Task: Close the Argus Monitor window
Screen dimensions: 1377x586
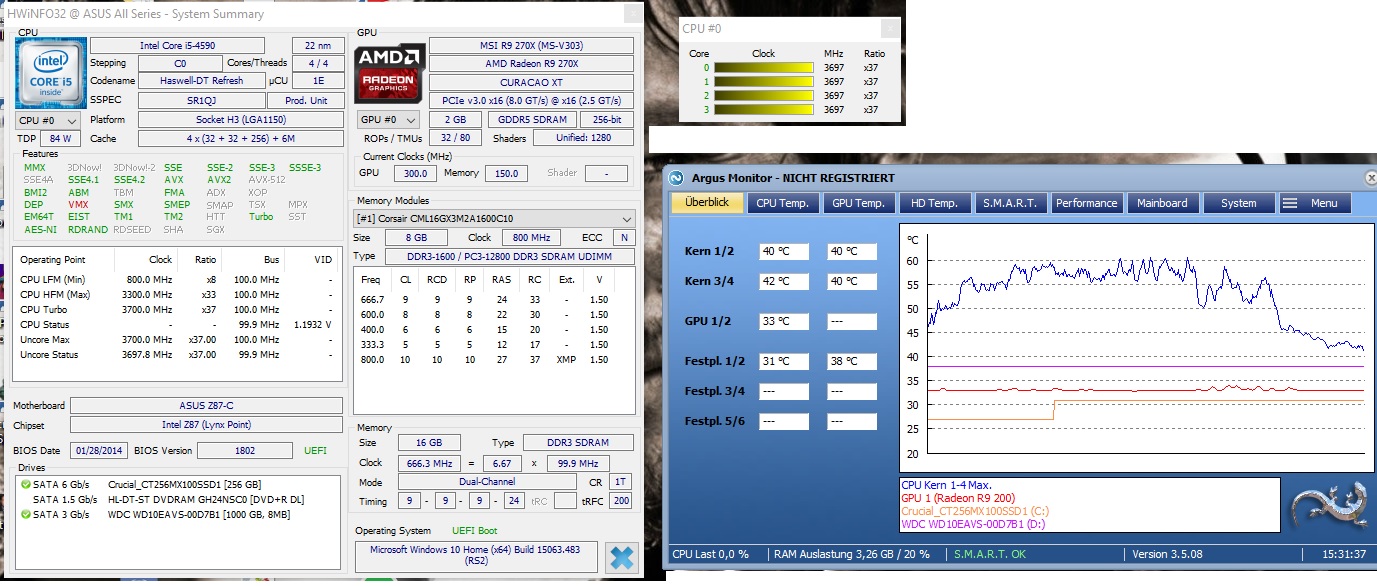Action: tap(1371, 178)
